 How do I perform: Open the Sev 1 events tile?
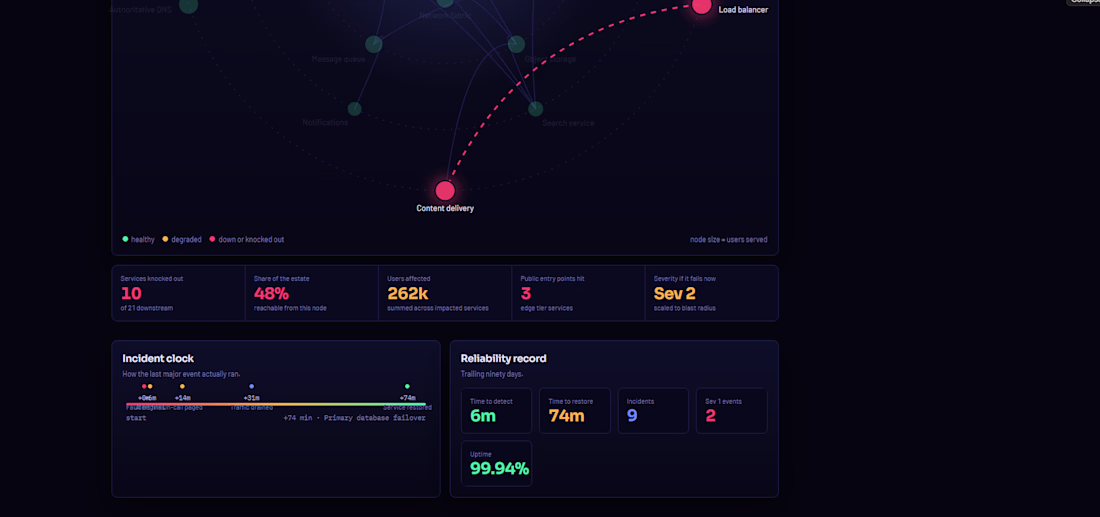[732, 411]
